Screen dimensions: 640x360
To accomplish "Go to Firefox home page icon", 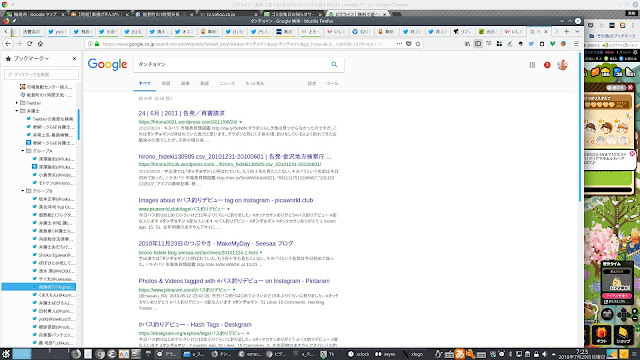I will coord(40,44).
